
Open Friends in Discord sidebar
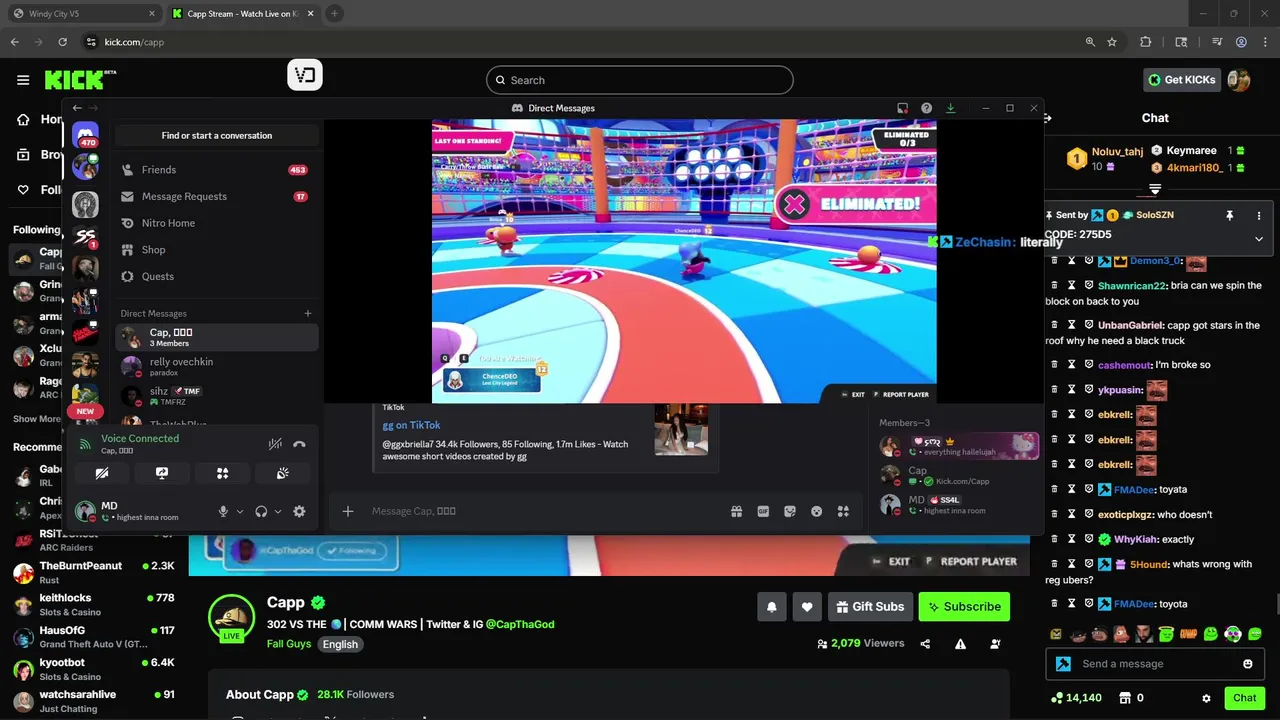(217, 170)
